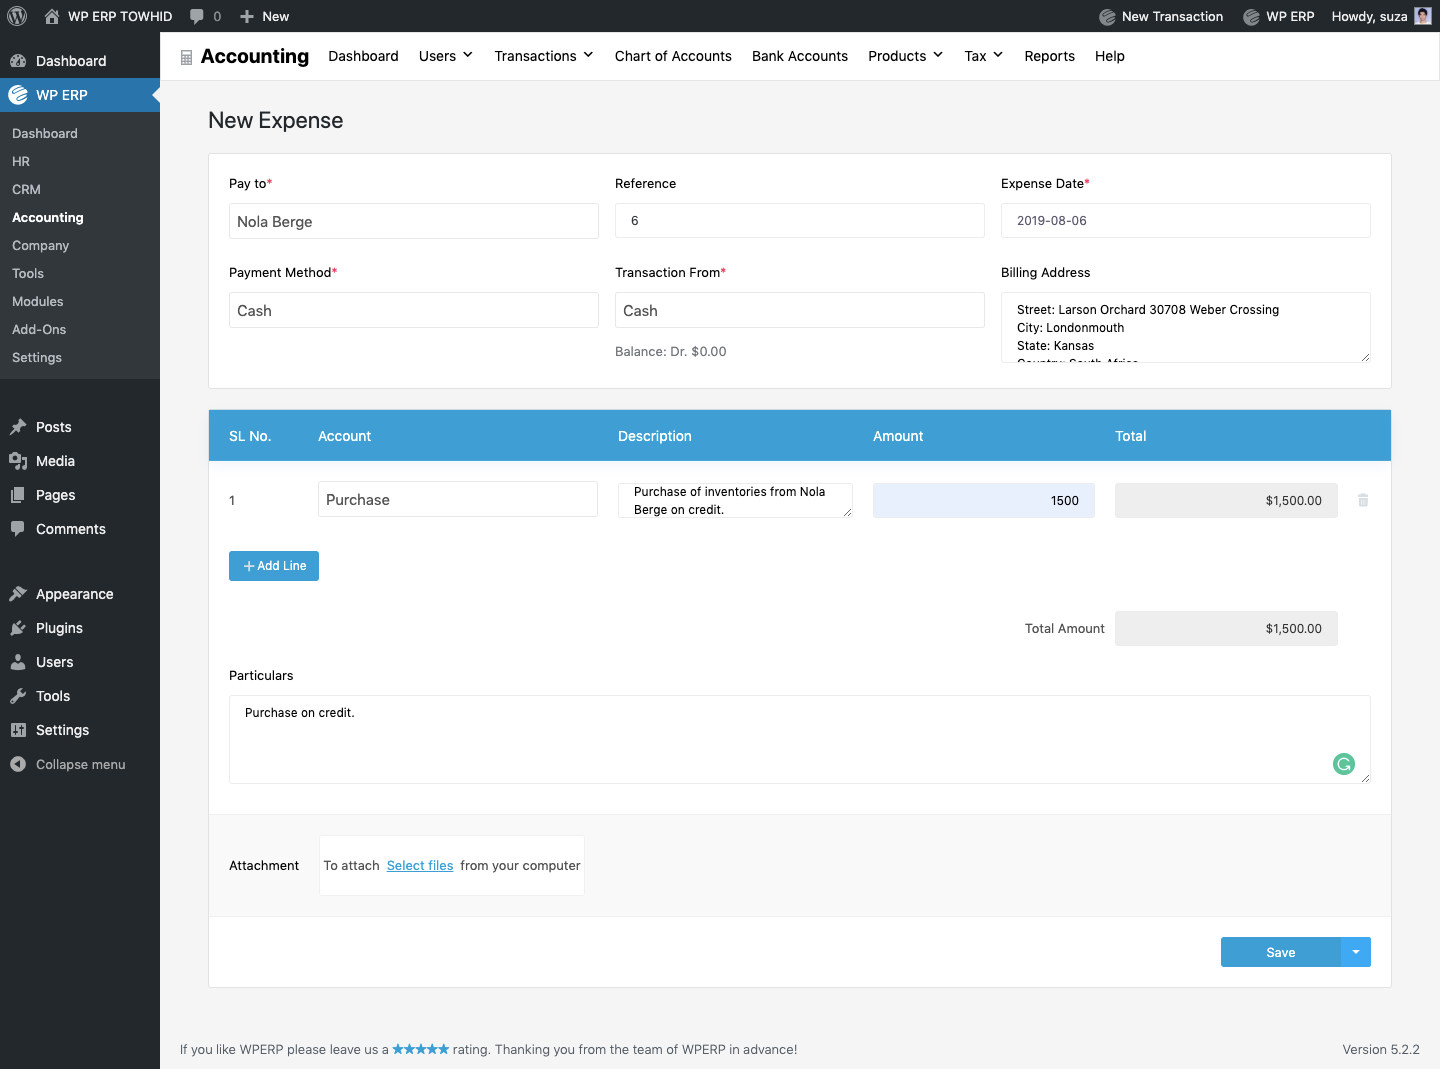Open the Reports menu item

[x=1050, y=56]
